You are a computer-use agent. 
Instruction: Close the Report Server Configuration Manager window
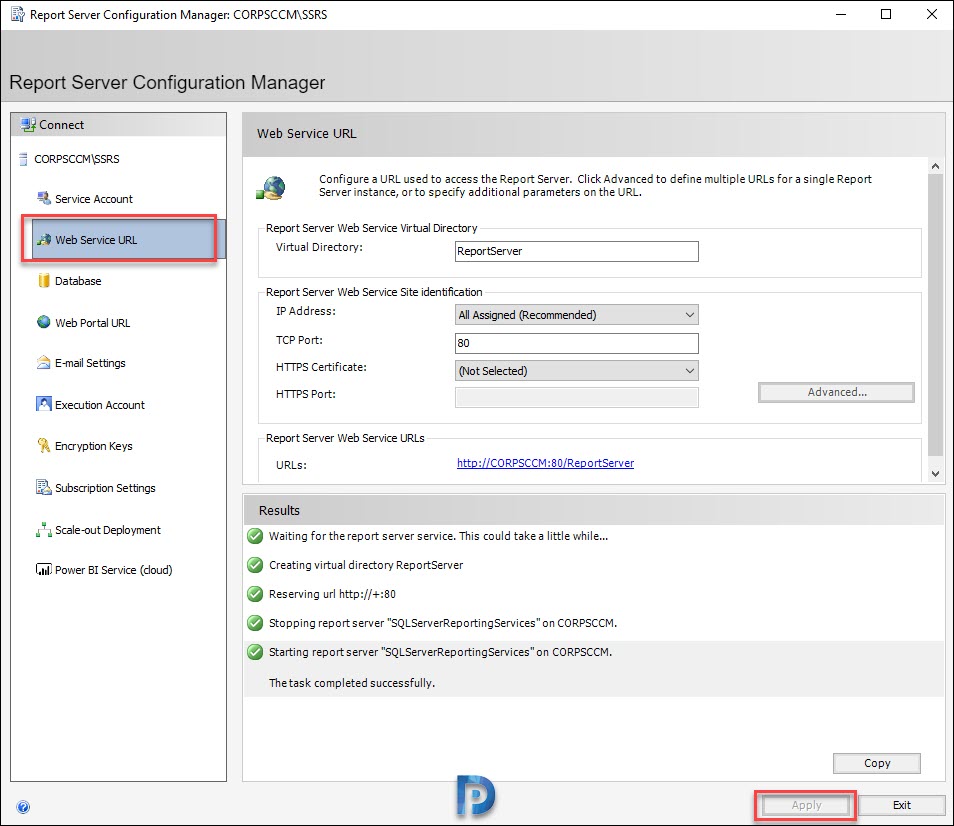point(931,14)
